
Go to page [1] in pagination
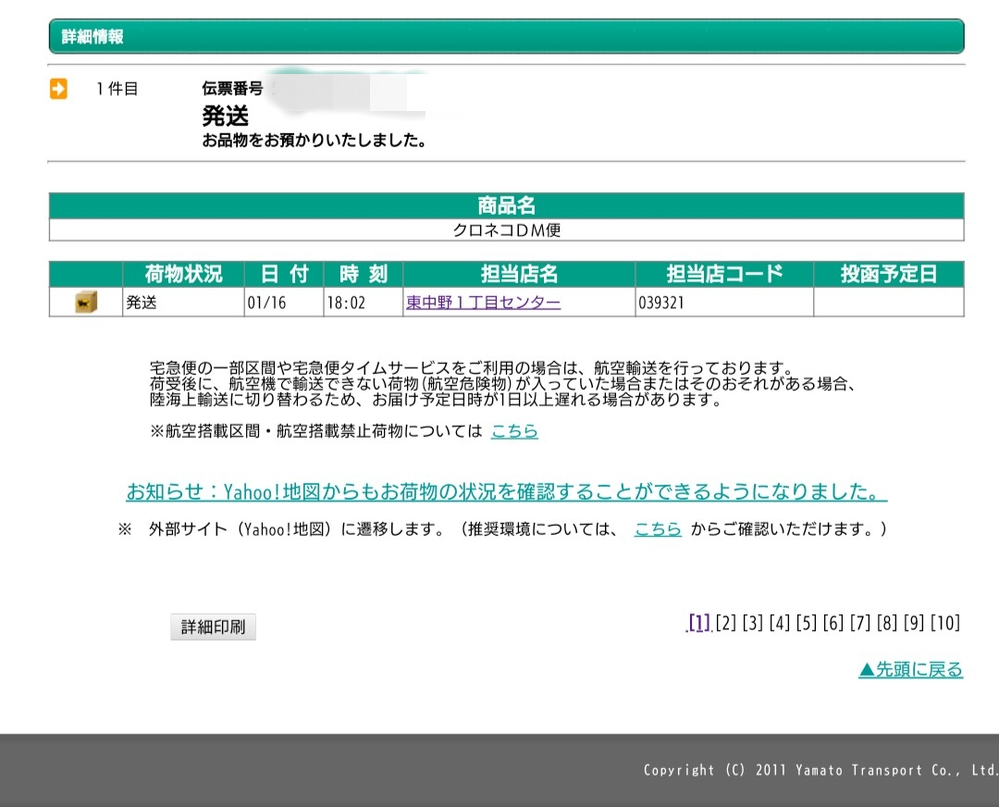click(699, 623)
